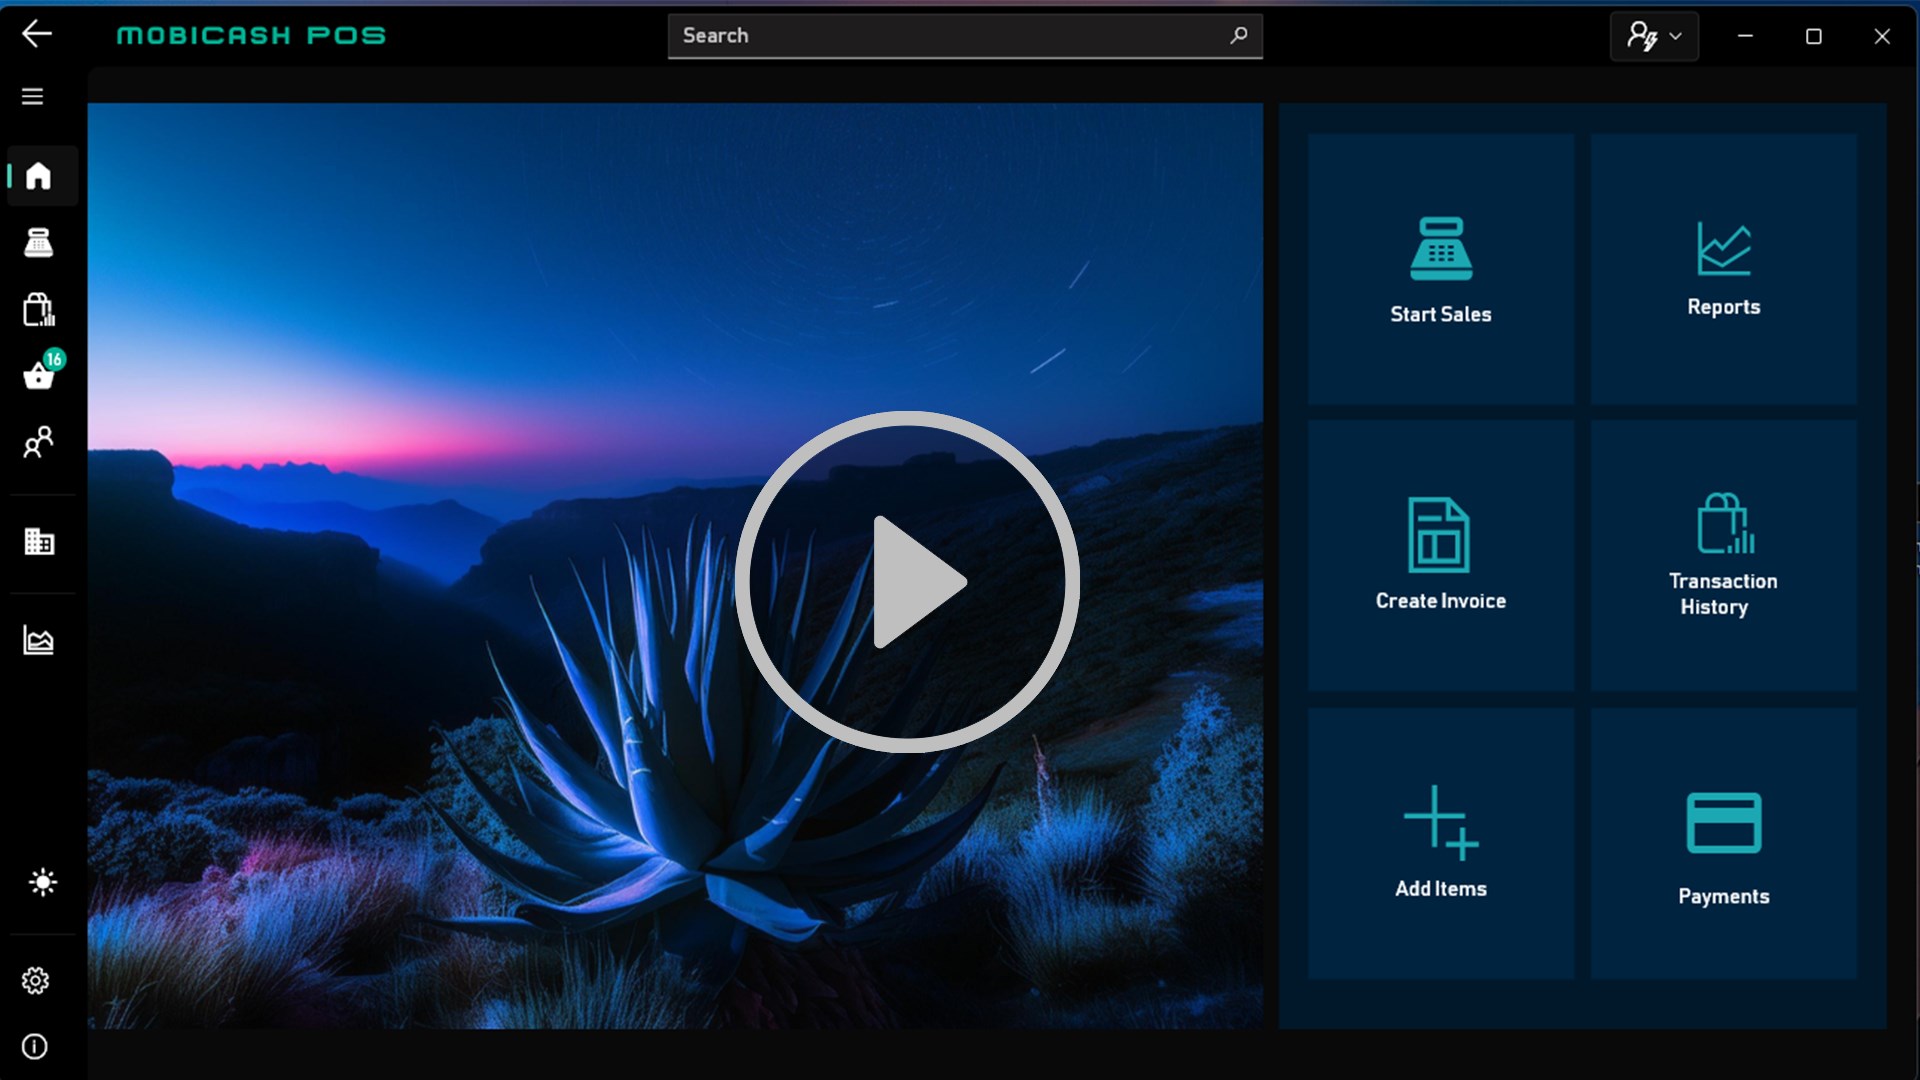Go to the Home sidebar item
The width and height of the screenshot is (1920, 1080).
click(x=38, y=176)
